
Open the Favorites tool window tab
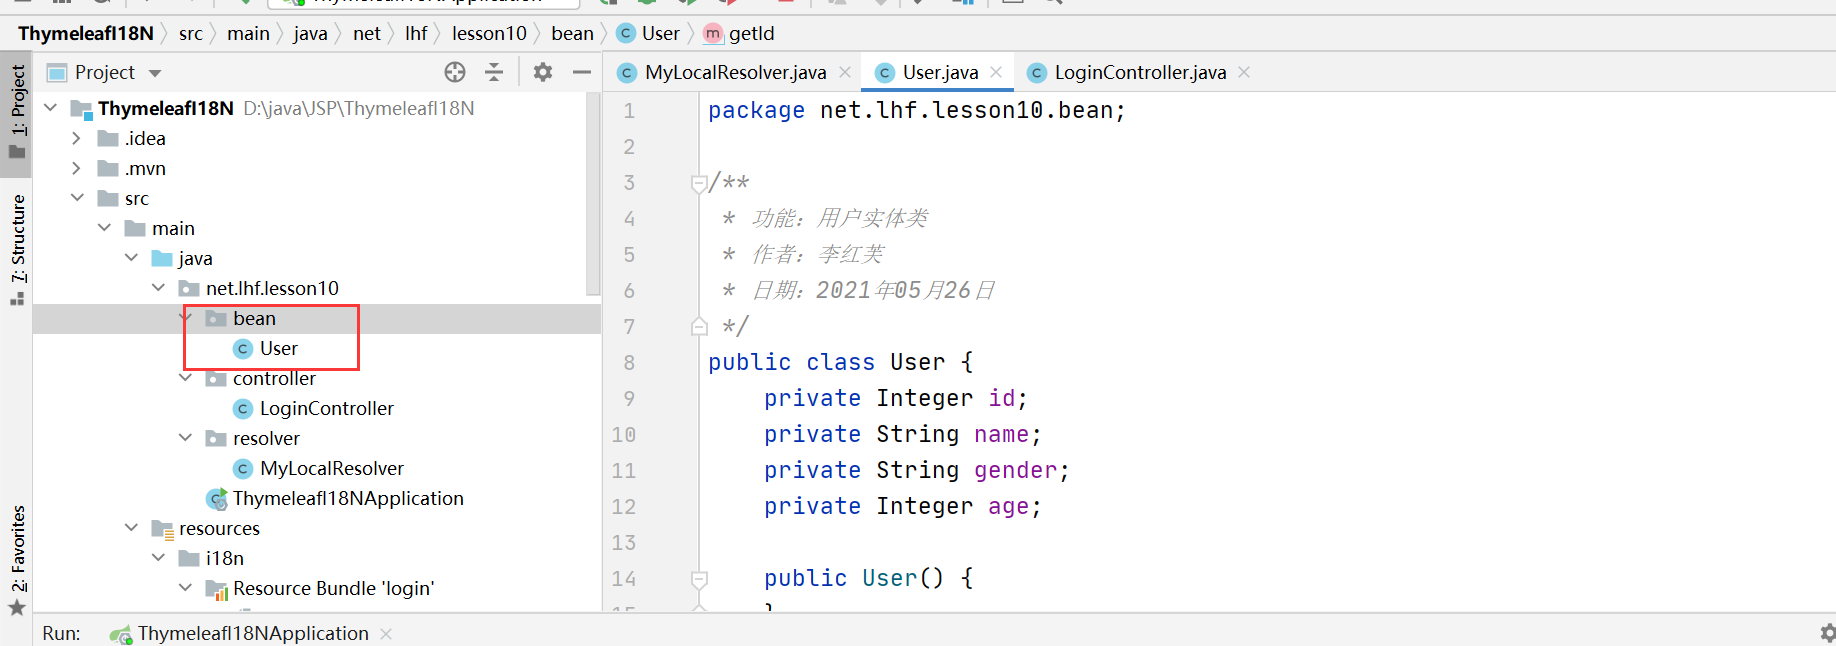pyautogui.click(x=17, y=560)
